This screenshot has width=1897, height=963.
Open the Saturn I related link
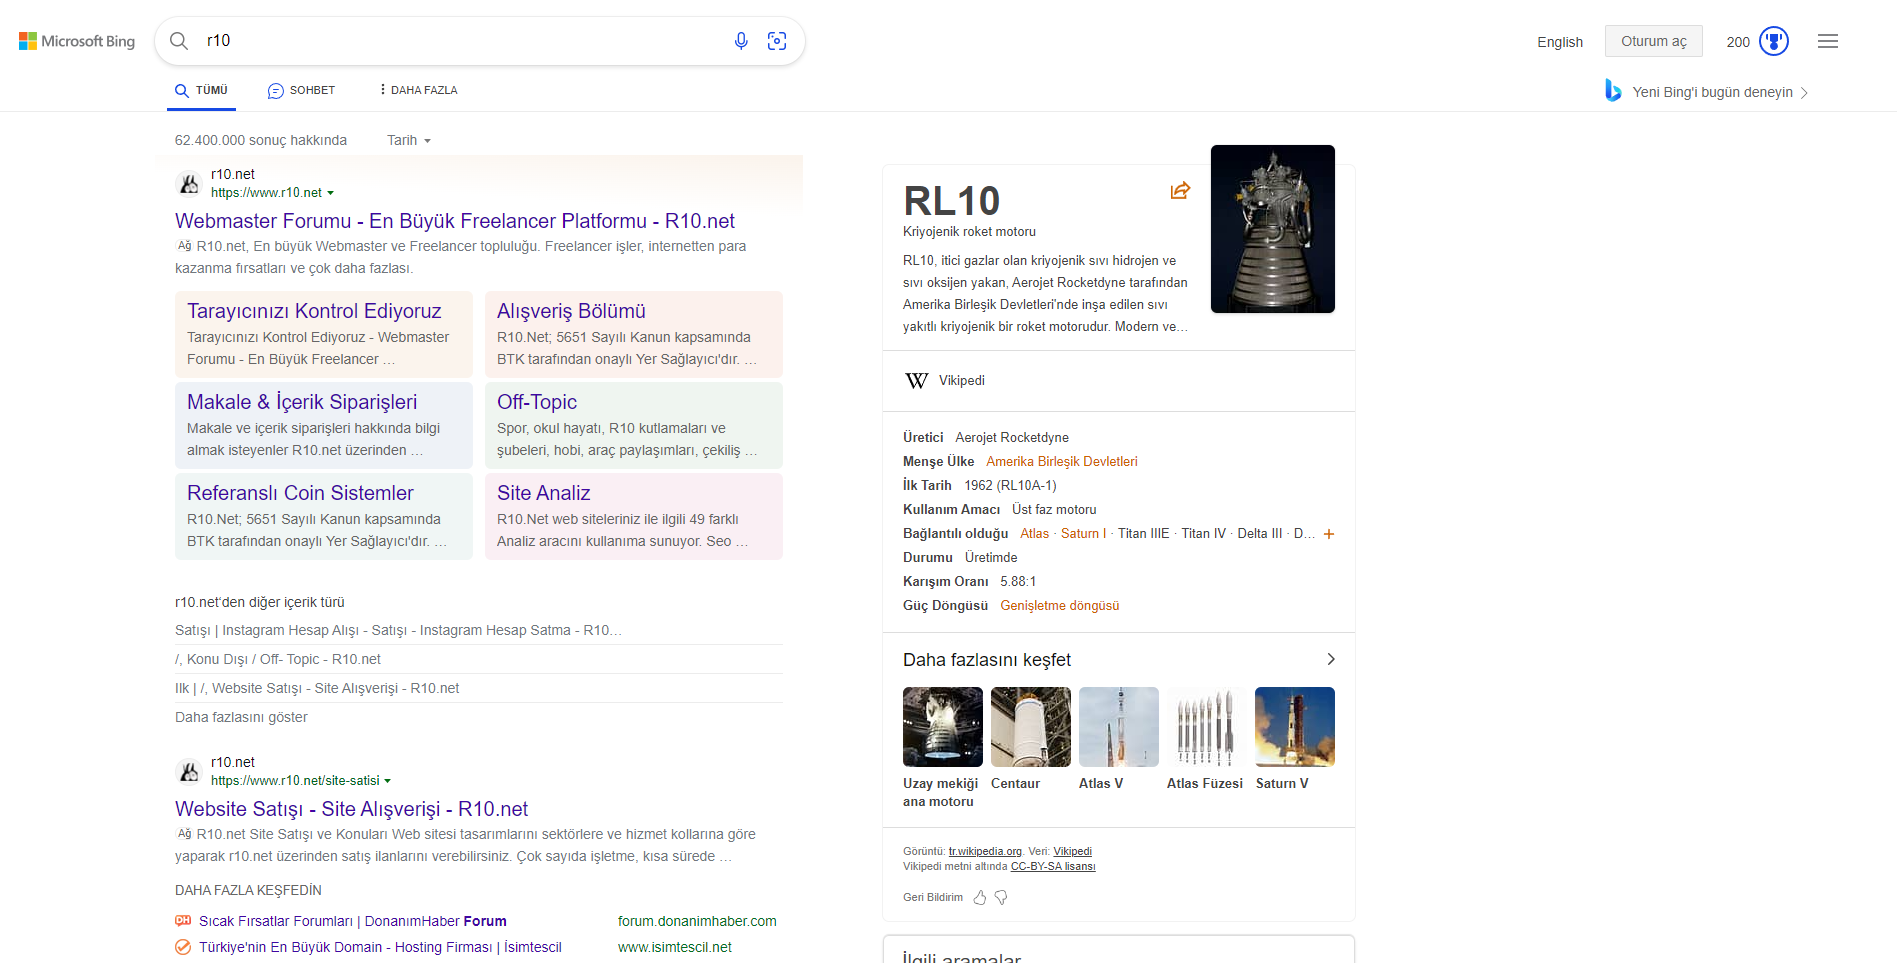1084,534
